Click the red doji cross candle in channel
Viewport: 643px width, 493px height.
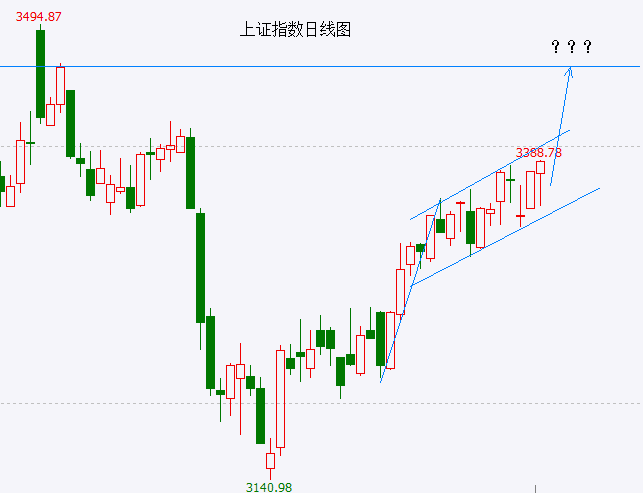520,216
